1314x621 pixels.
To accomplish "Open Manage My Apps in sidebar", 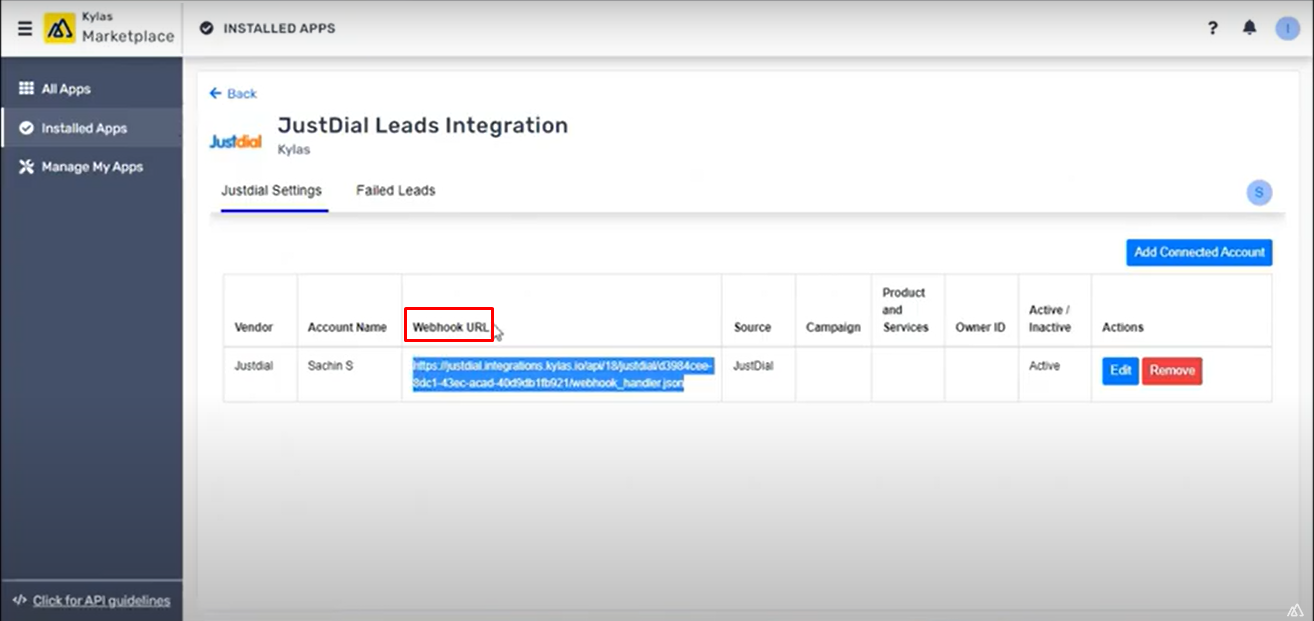I will pos(92,167).
